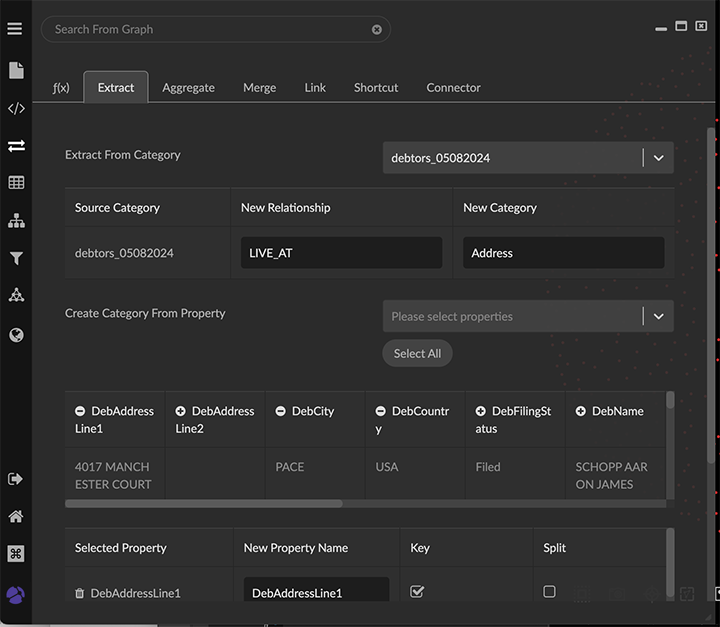The height and width of the screenshot is (627, 720).
Task: Open the Please select properties dropdown
Action: (x=658, y=316)
